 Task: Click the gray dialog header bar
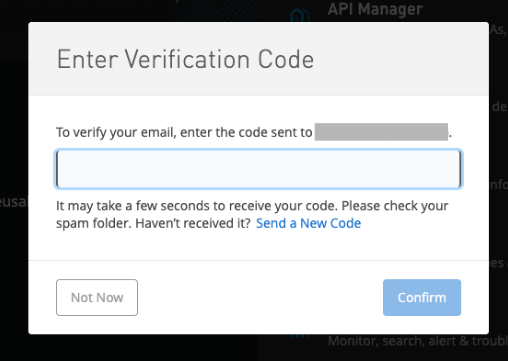[259, 59]
